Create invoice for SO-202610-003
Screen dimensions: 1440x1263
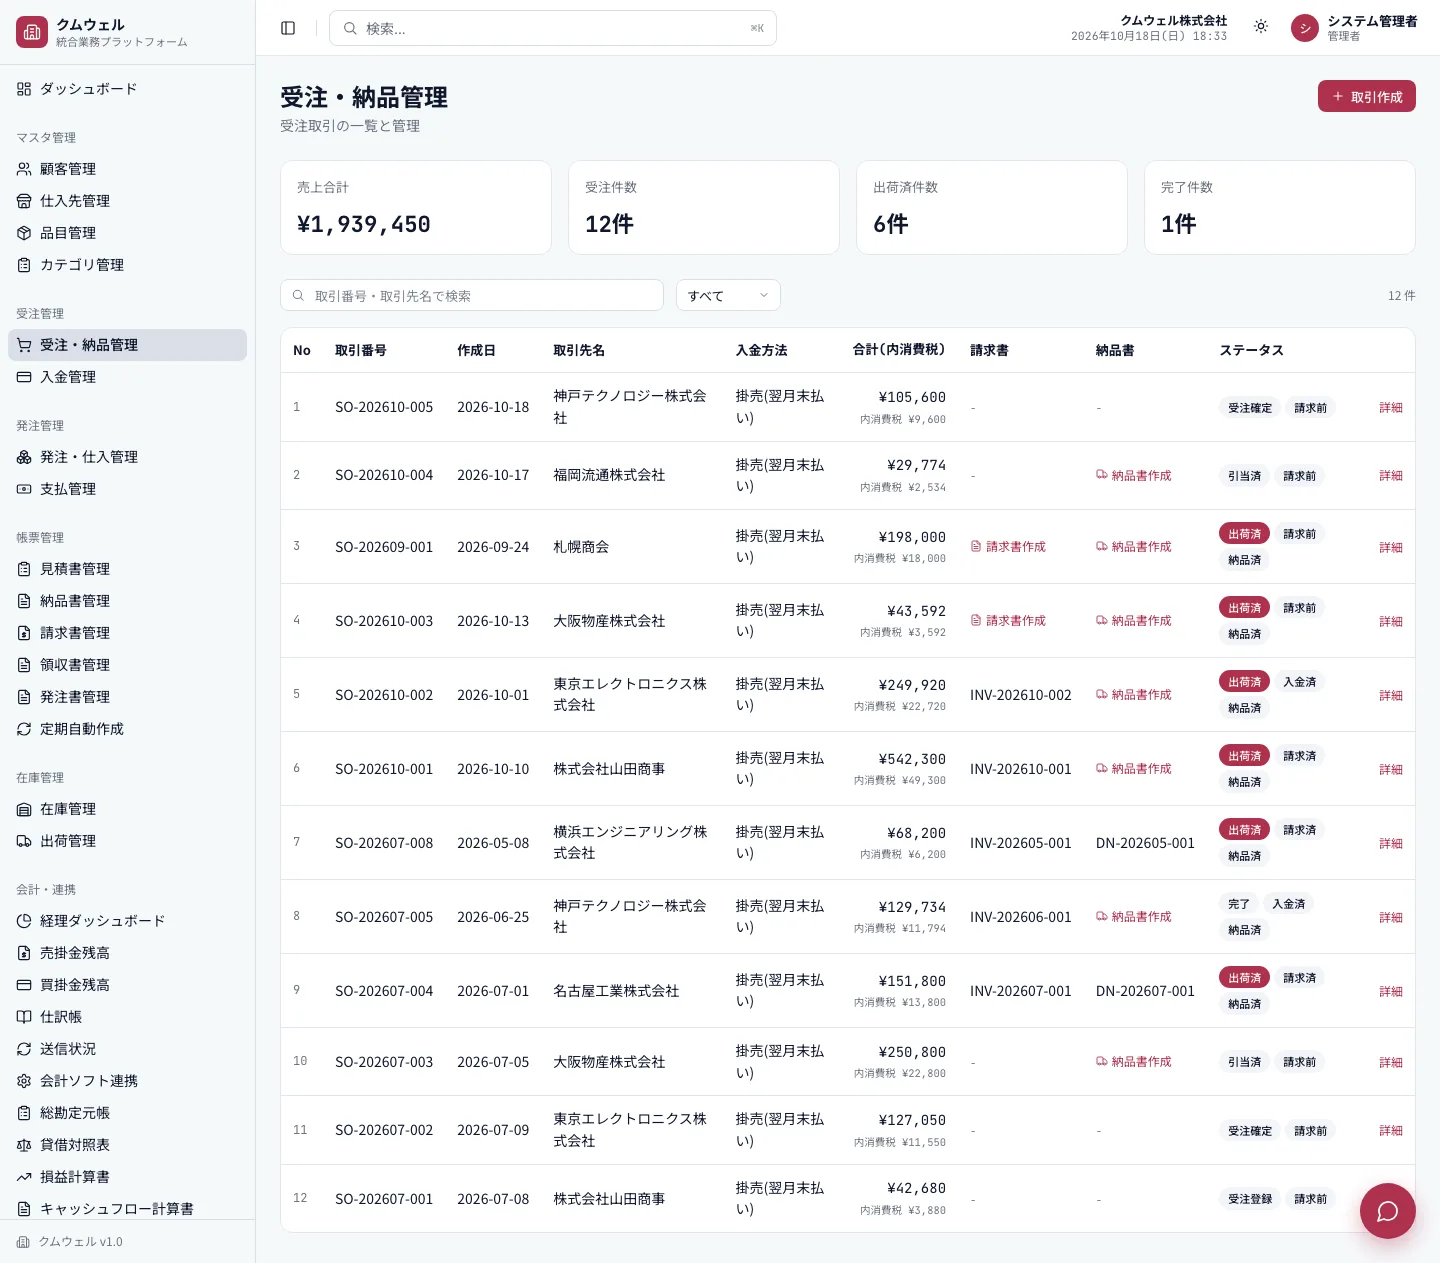pyautogui.click(x=1008, y=621)
